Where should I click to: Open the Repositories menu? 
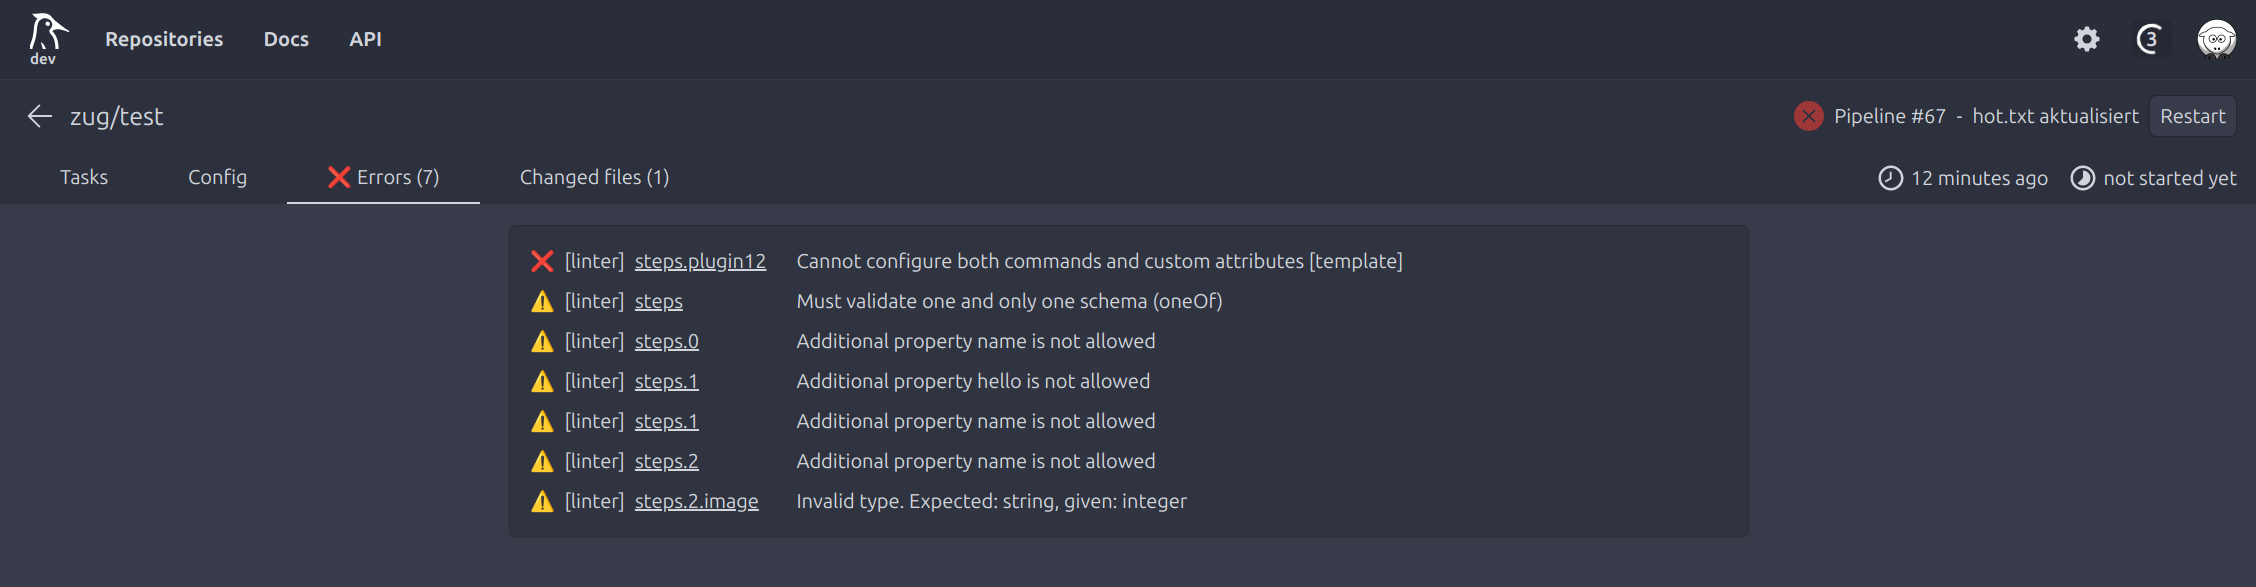click(163, 39)
